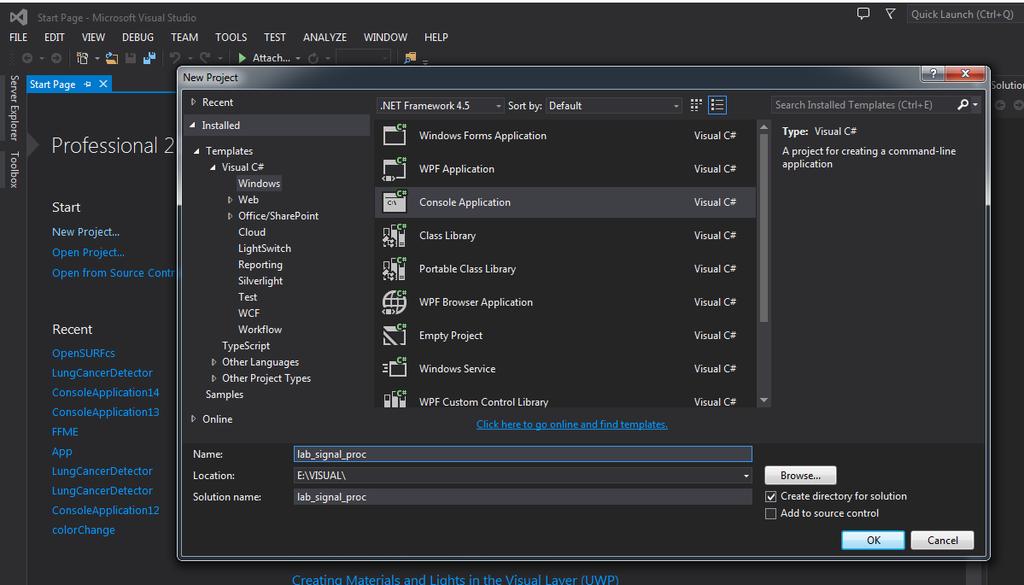
Task: Expand the Web template category
Action: click(x=230, y=200)
